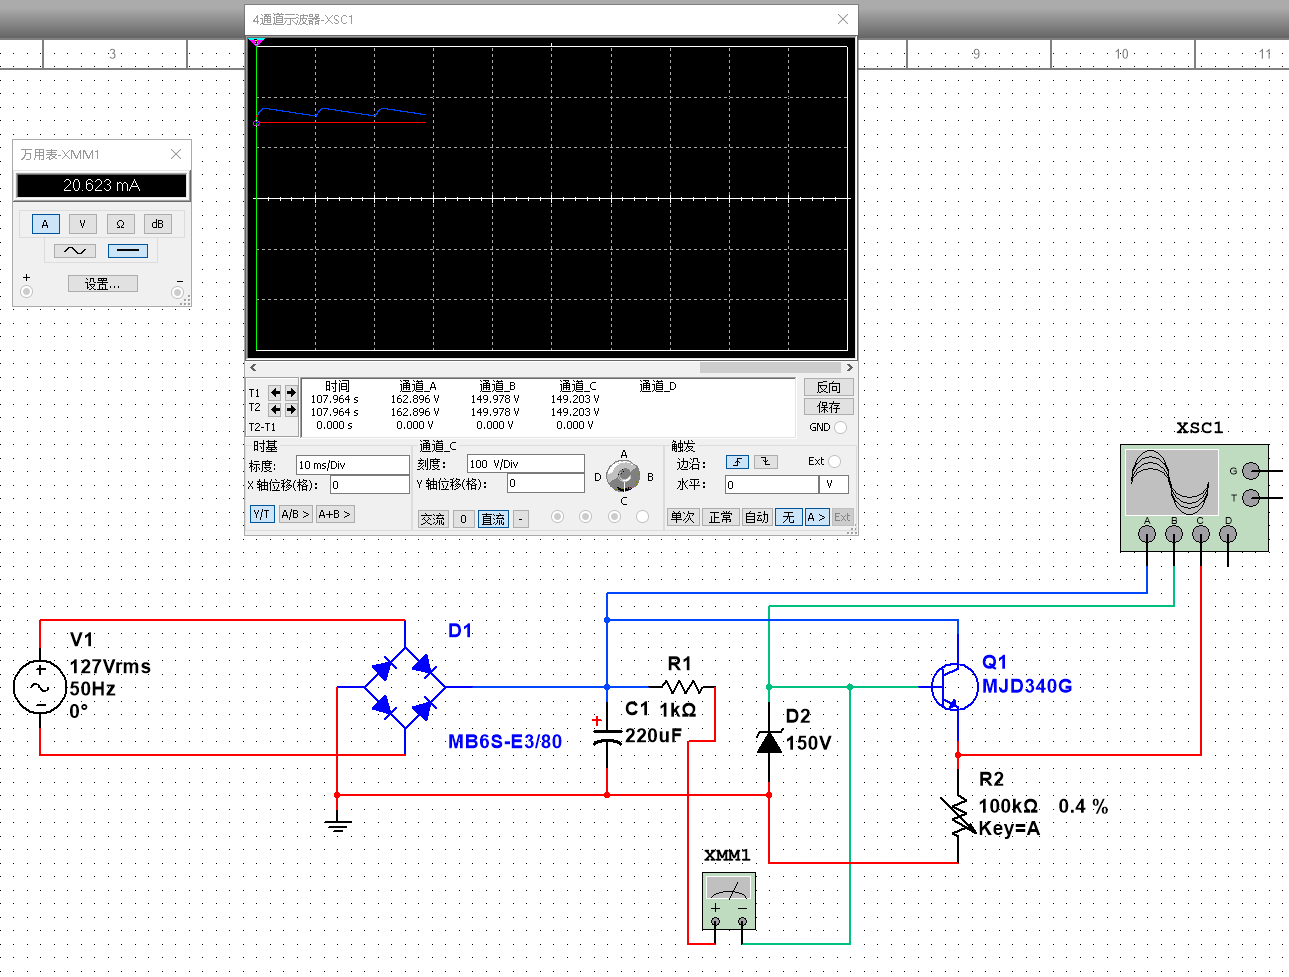
Task: Select the C1 capacitor symbol
Action: 607,737
